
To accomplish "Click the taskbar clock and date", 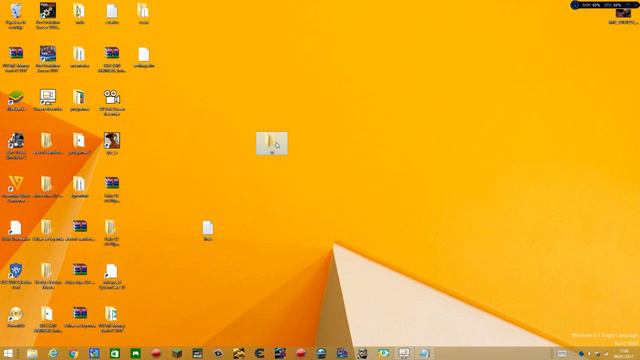I will [624, 353].
